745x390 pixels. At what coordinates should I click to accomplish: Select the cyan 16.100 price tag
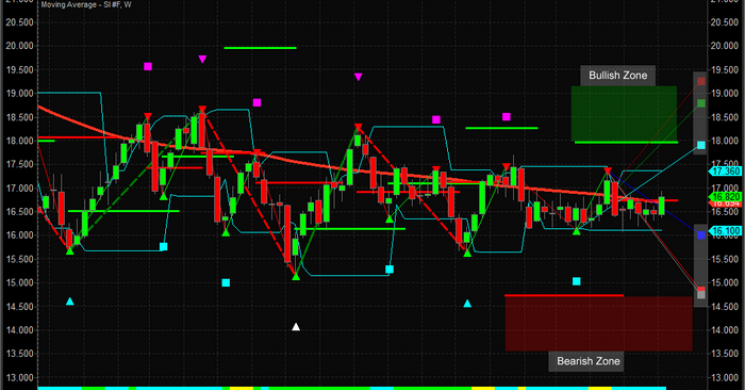pyautogui.click(x=725, y=231)
